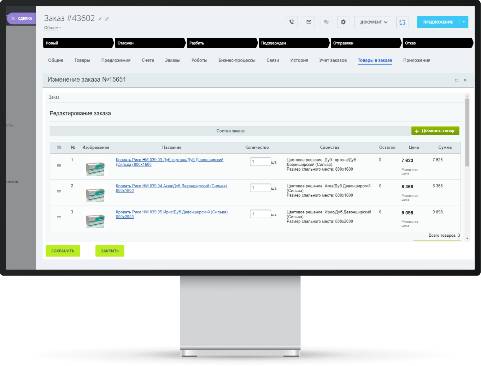Click the price change link in row 3
481x366 pixels.
pyautogui.click(x=409, y=223)
